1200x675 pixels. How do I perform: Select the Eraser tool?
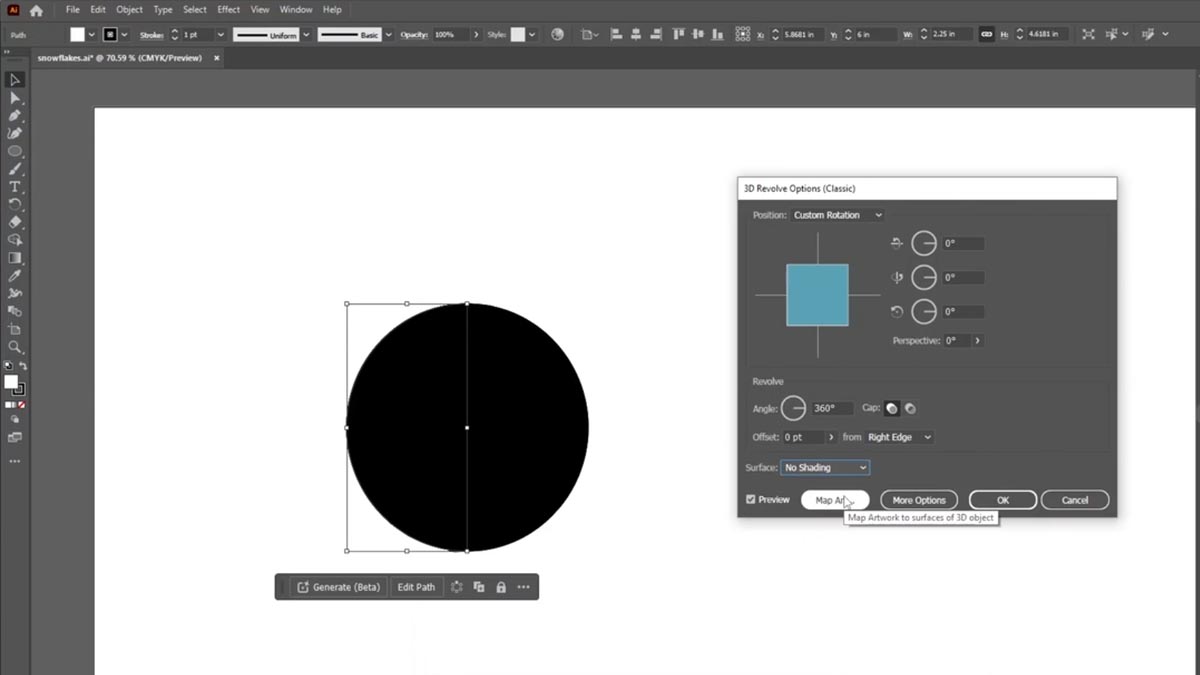tap(15, 222)
